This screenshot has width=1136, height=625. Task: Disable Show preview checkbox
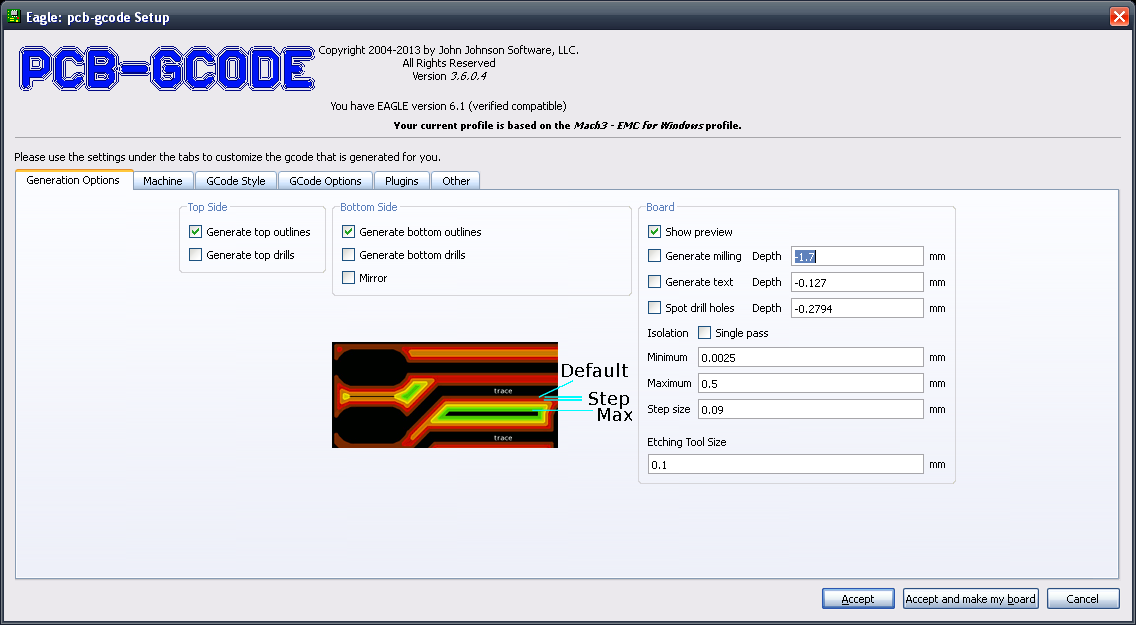click(655, 232)
